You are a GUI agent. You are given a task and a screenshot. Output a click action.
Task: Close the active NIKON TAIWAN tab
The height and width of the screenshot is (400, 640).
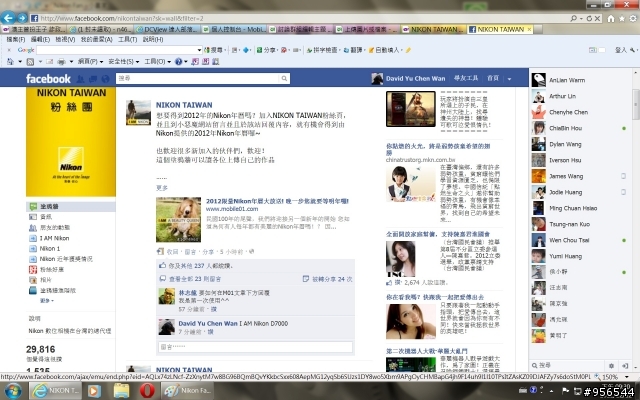pyautogui.click(x=529, y=29)
